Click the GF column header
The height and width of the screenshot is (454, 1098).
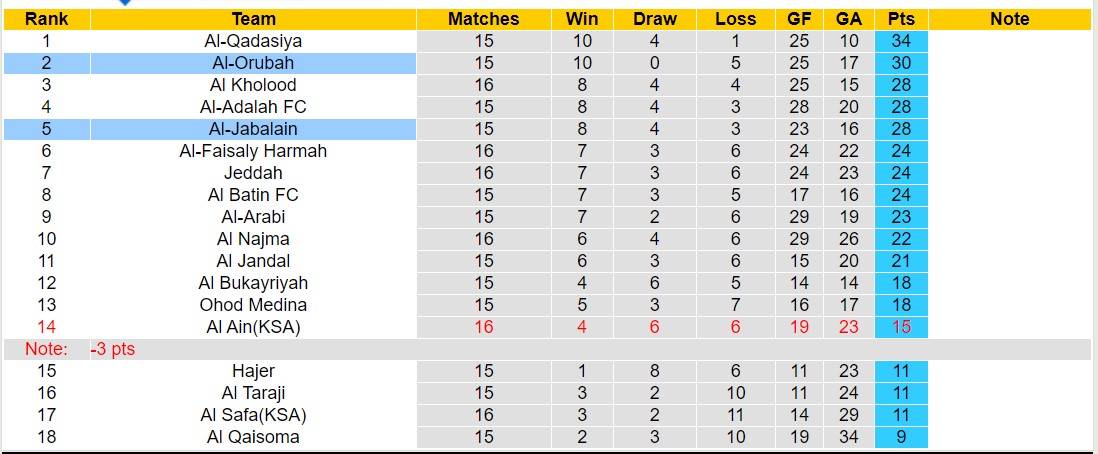(799, 19)
